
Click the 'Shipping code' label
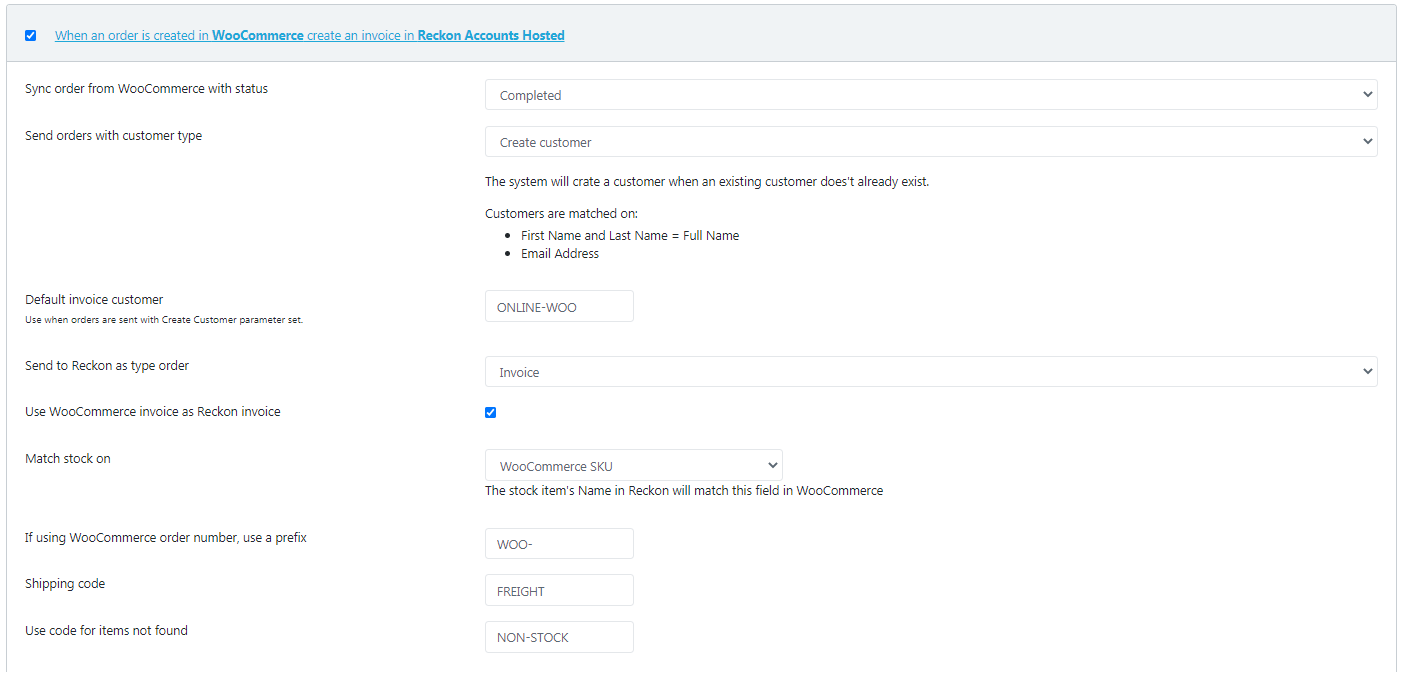65,584
